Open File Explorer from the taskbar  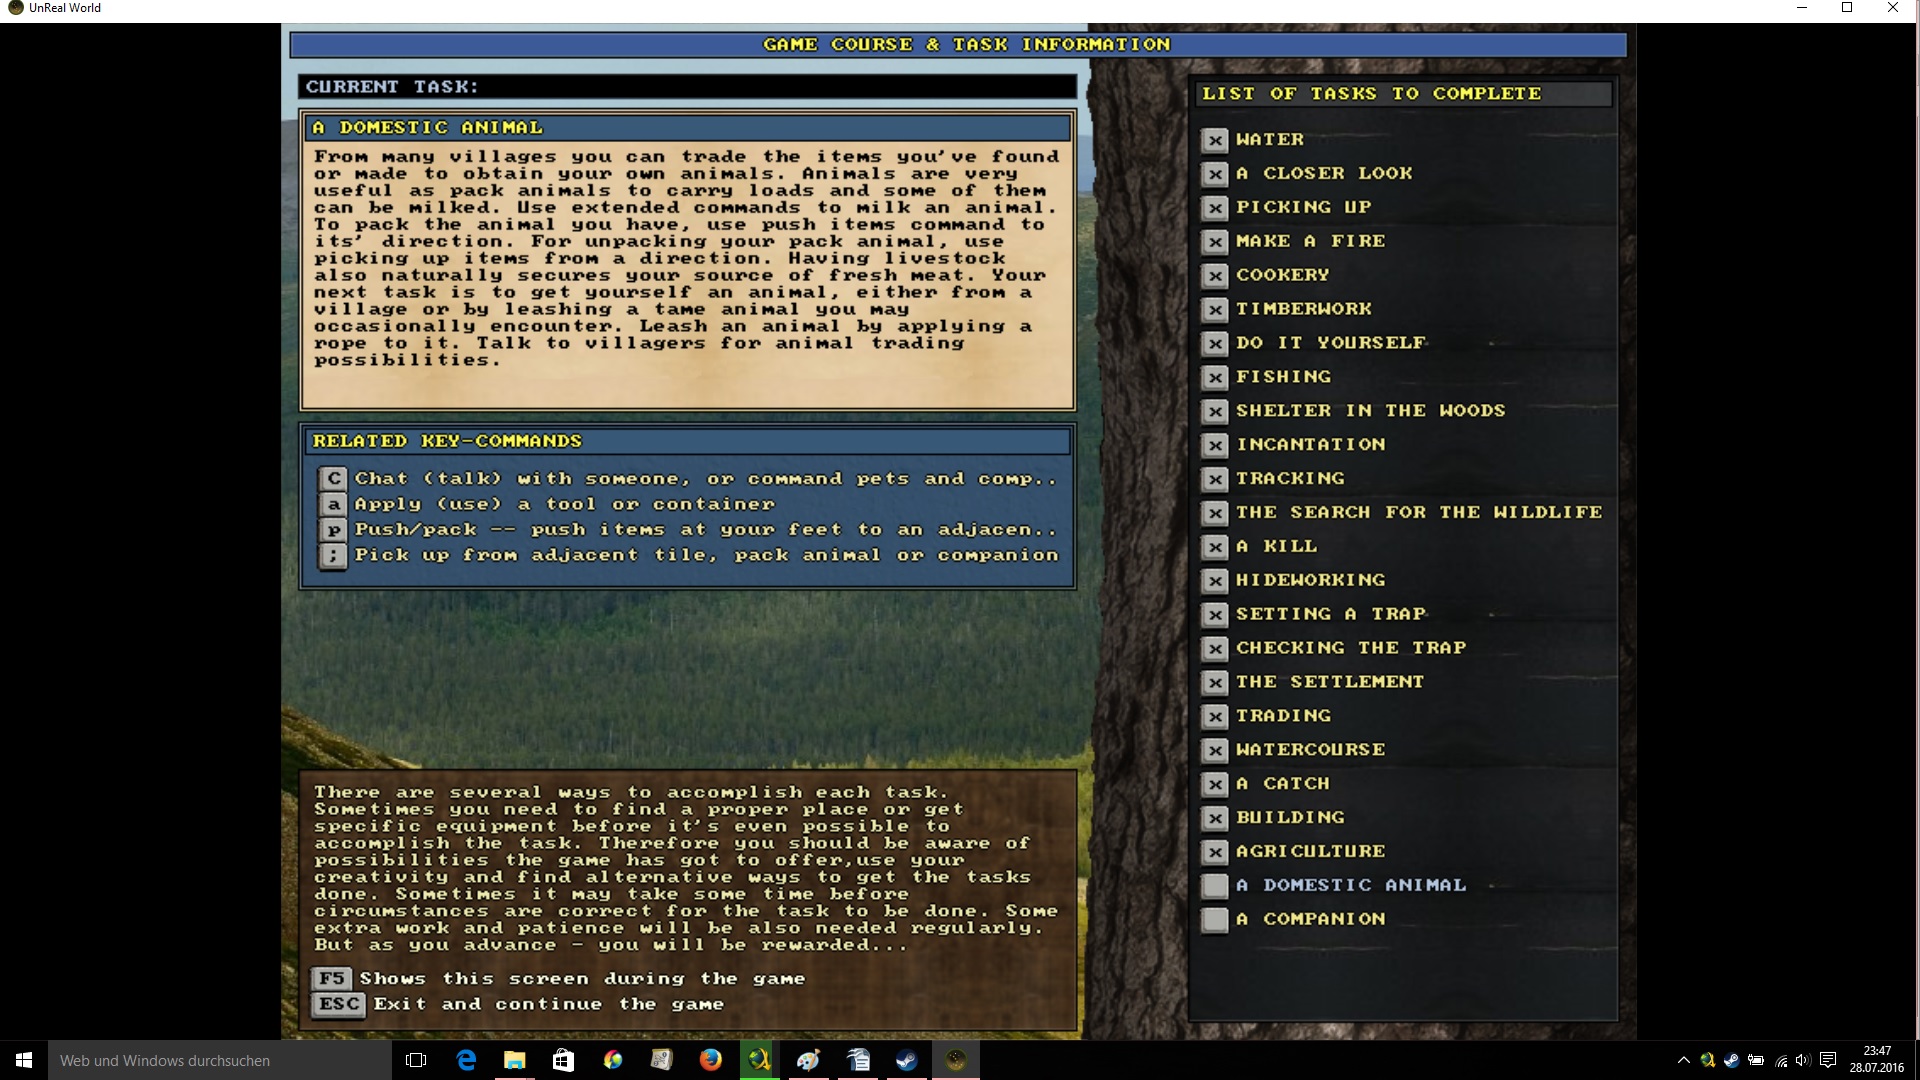pyautogui.click(x=514, y=1060)
